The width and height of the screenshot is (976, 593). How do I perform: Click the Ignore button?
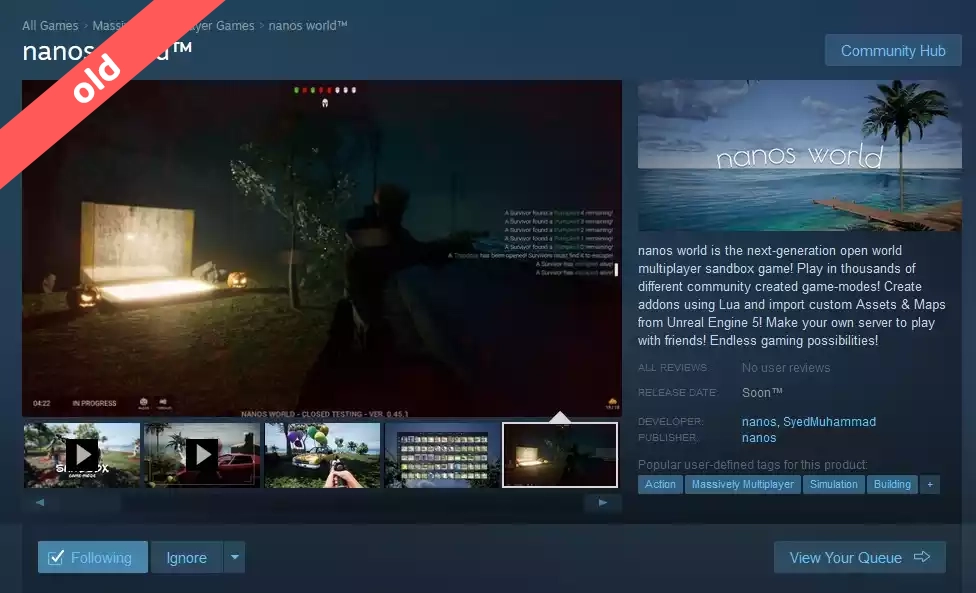point(187,557)
